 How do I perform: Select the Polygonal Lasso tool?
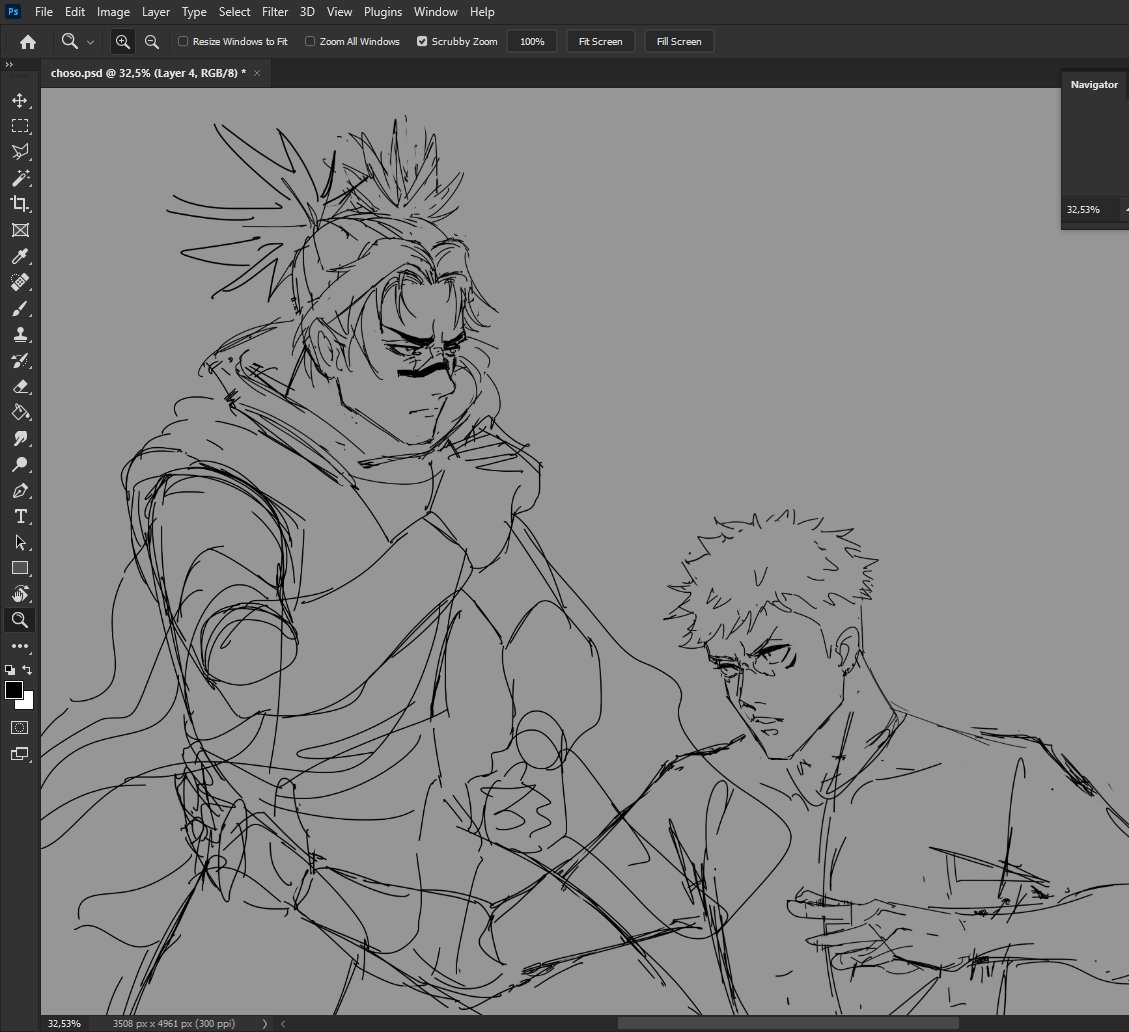(x=20, y=151)
